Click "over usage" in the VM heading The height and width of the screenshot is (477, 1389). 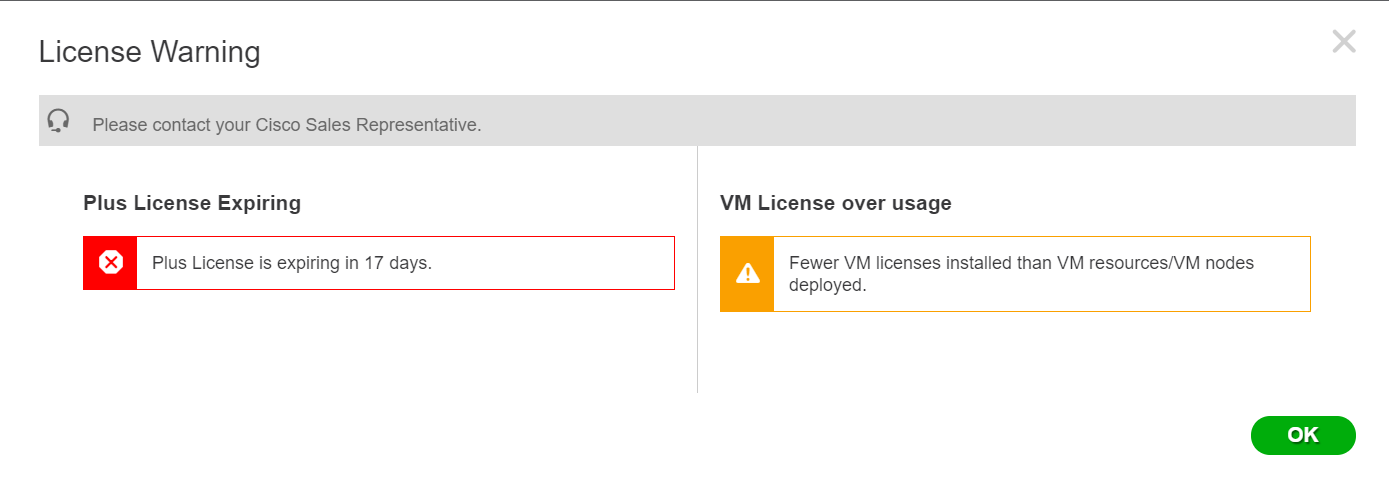[902, 203]
